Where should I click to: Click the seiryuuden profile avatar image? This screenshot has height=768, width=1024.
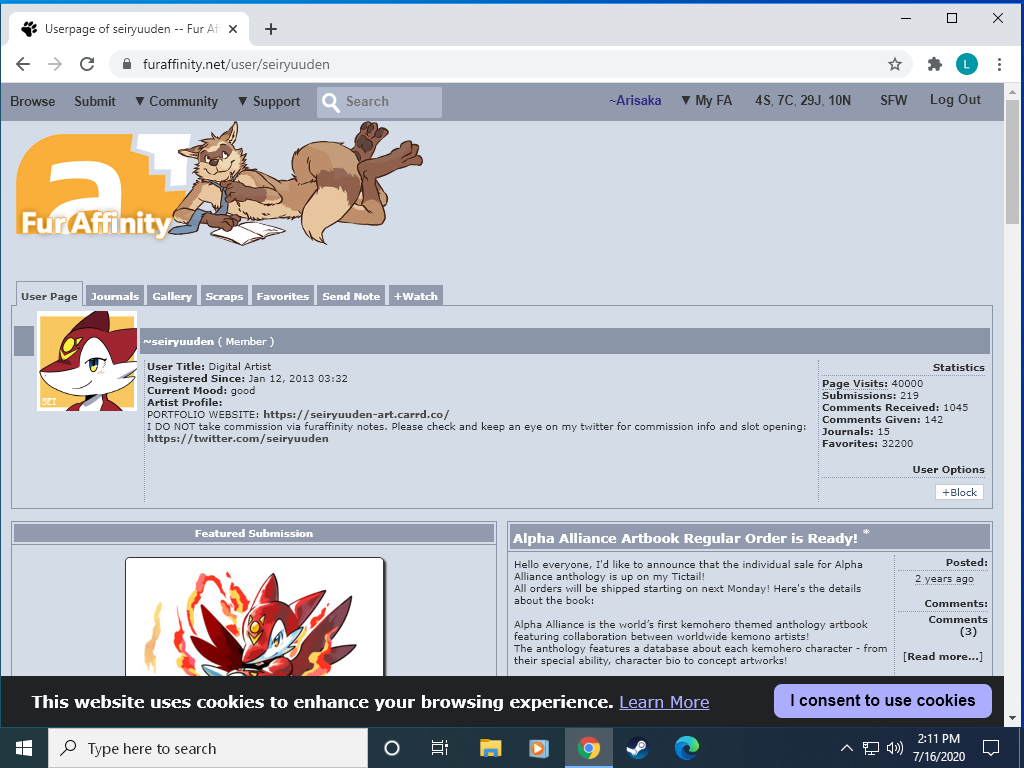pos(87,361)
